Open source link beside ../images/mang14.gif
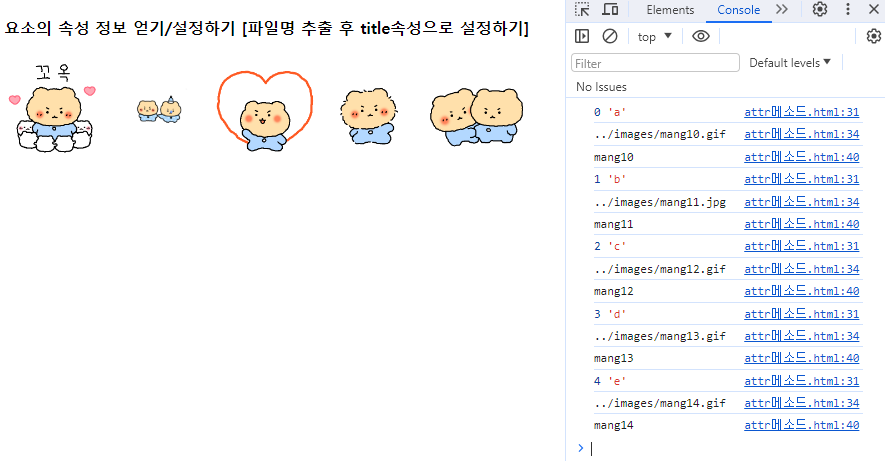Viewport: 885px width, 461px height. [x=801, y=403]
